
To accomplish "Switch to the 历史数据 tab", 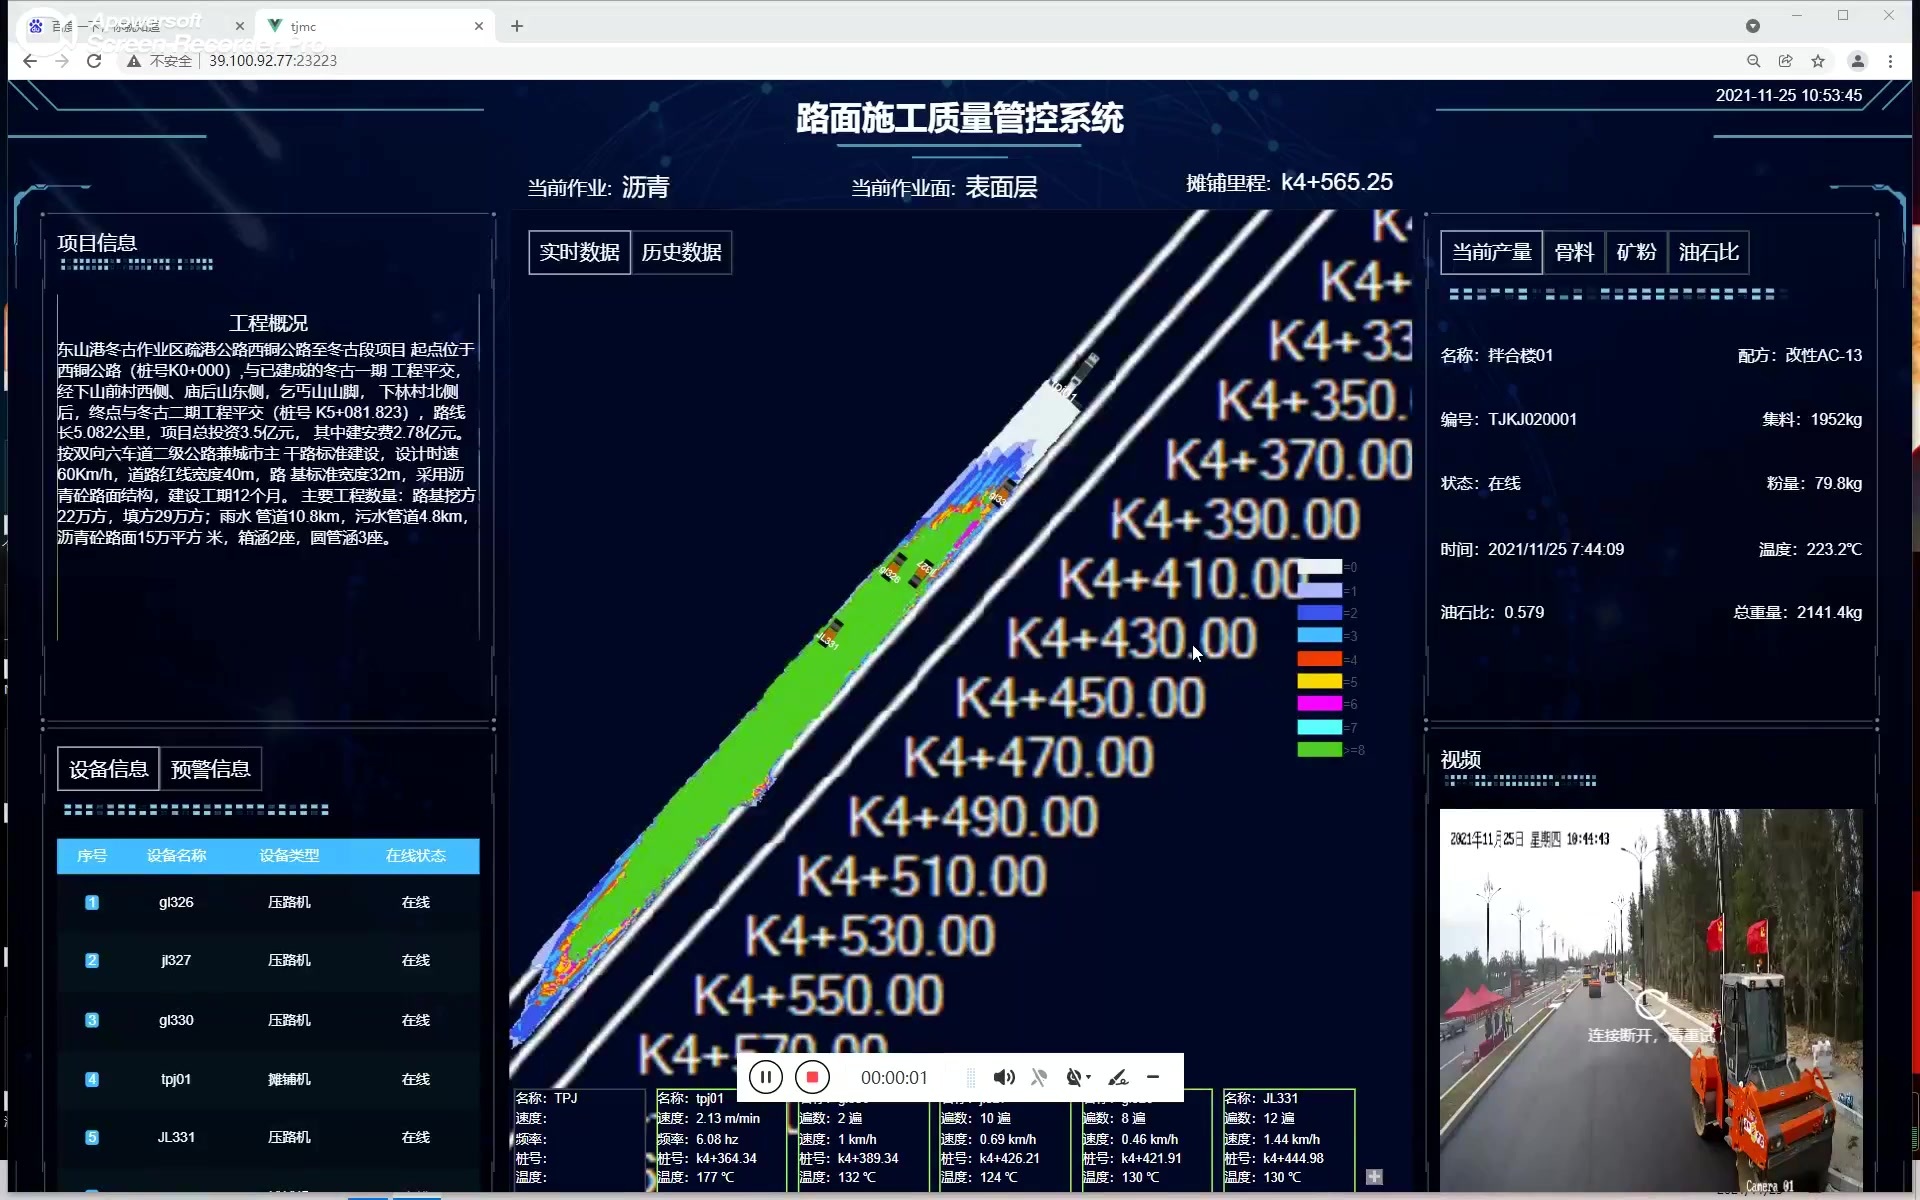I will point(681,252).
